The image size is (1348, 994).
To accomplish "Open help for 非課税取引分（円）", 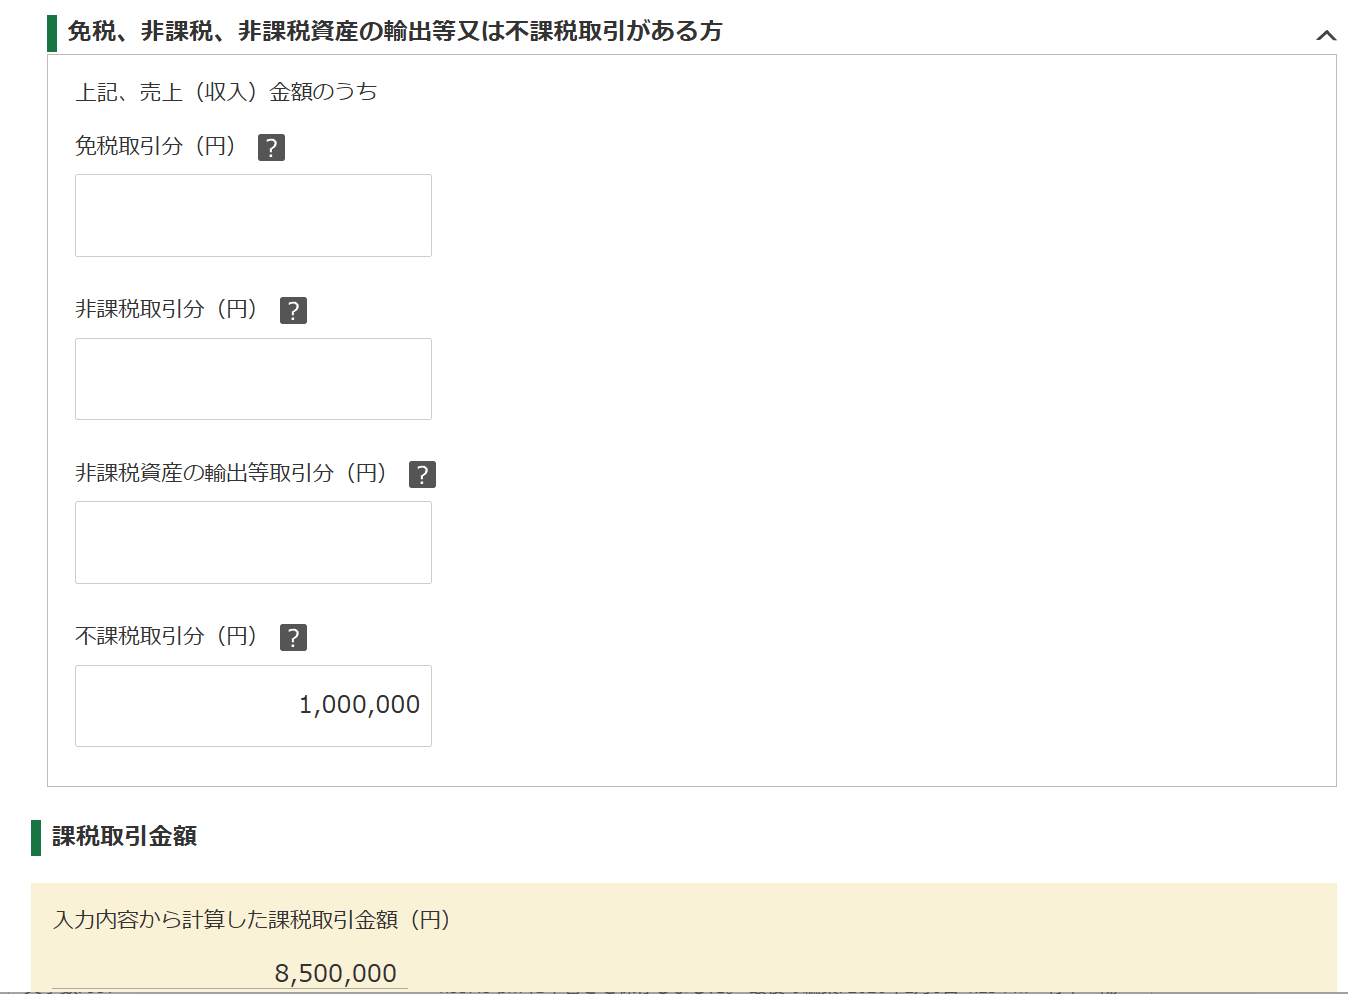I will [x=293, y=311].
